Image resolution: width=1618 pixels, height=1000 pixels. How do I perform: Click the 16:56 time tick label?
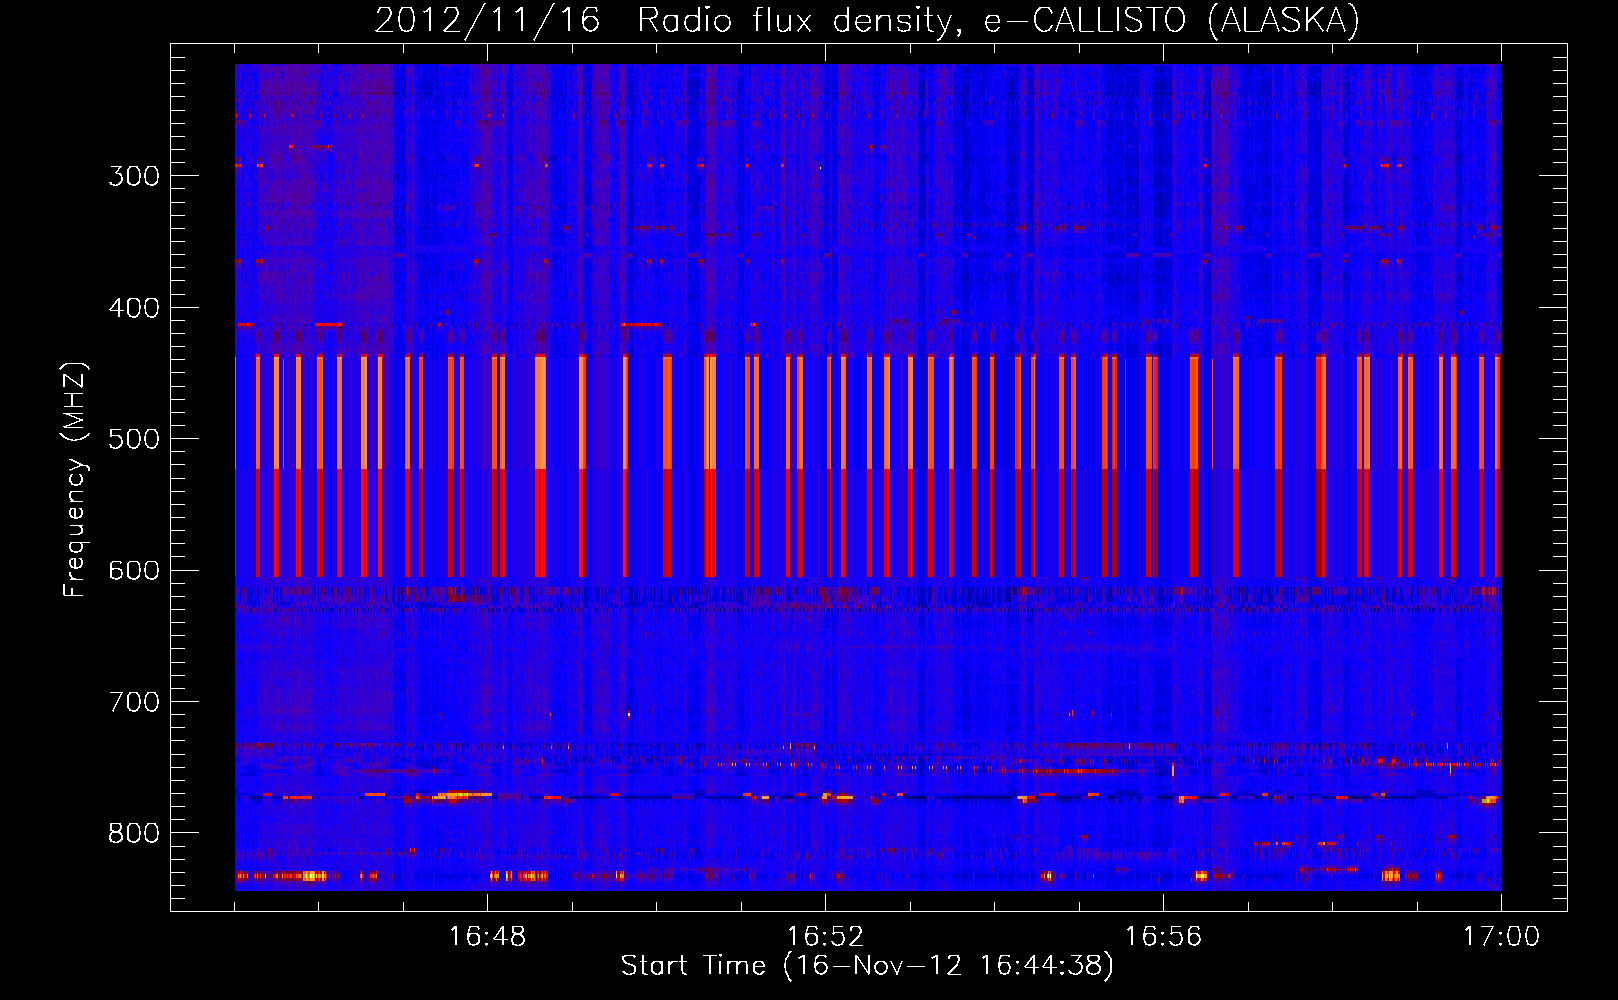click(1163, 937)
